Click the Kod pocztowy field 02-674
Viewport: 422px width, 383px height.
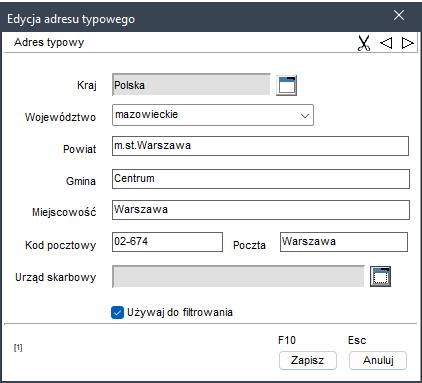(x=167, y=242)
